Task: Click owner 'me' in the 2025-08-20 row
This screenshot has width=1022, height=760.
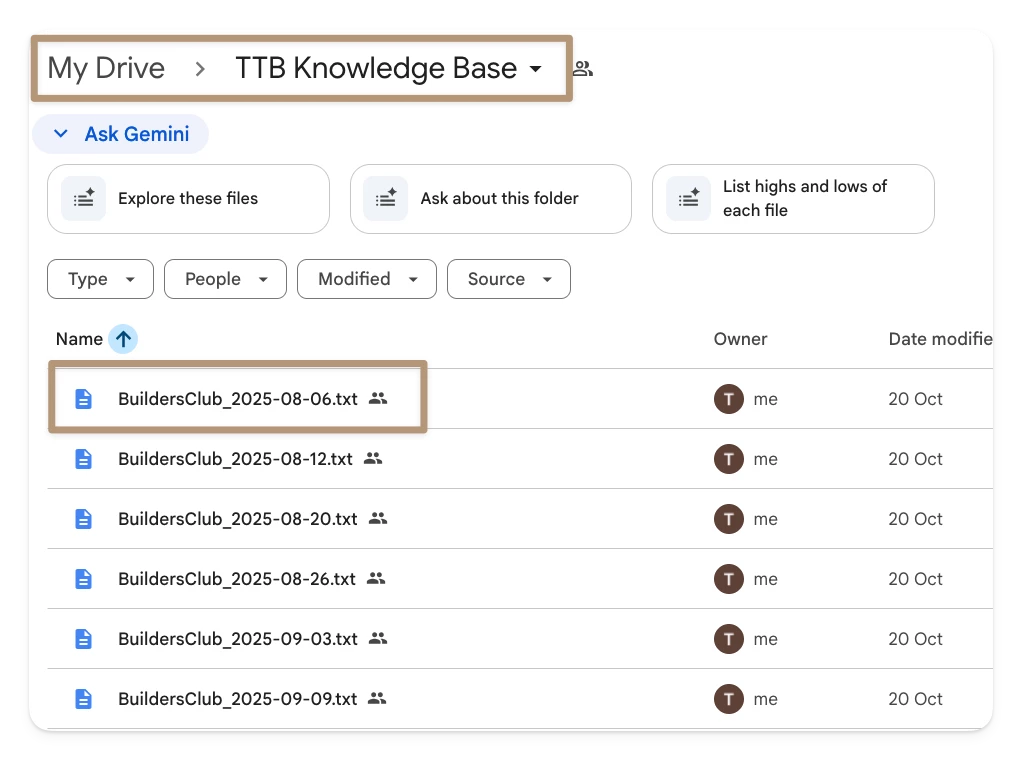Action: 766,519
